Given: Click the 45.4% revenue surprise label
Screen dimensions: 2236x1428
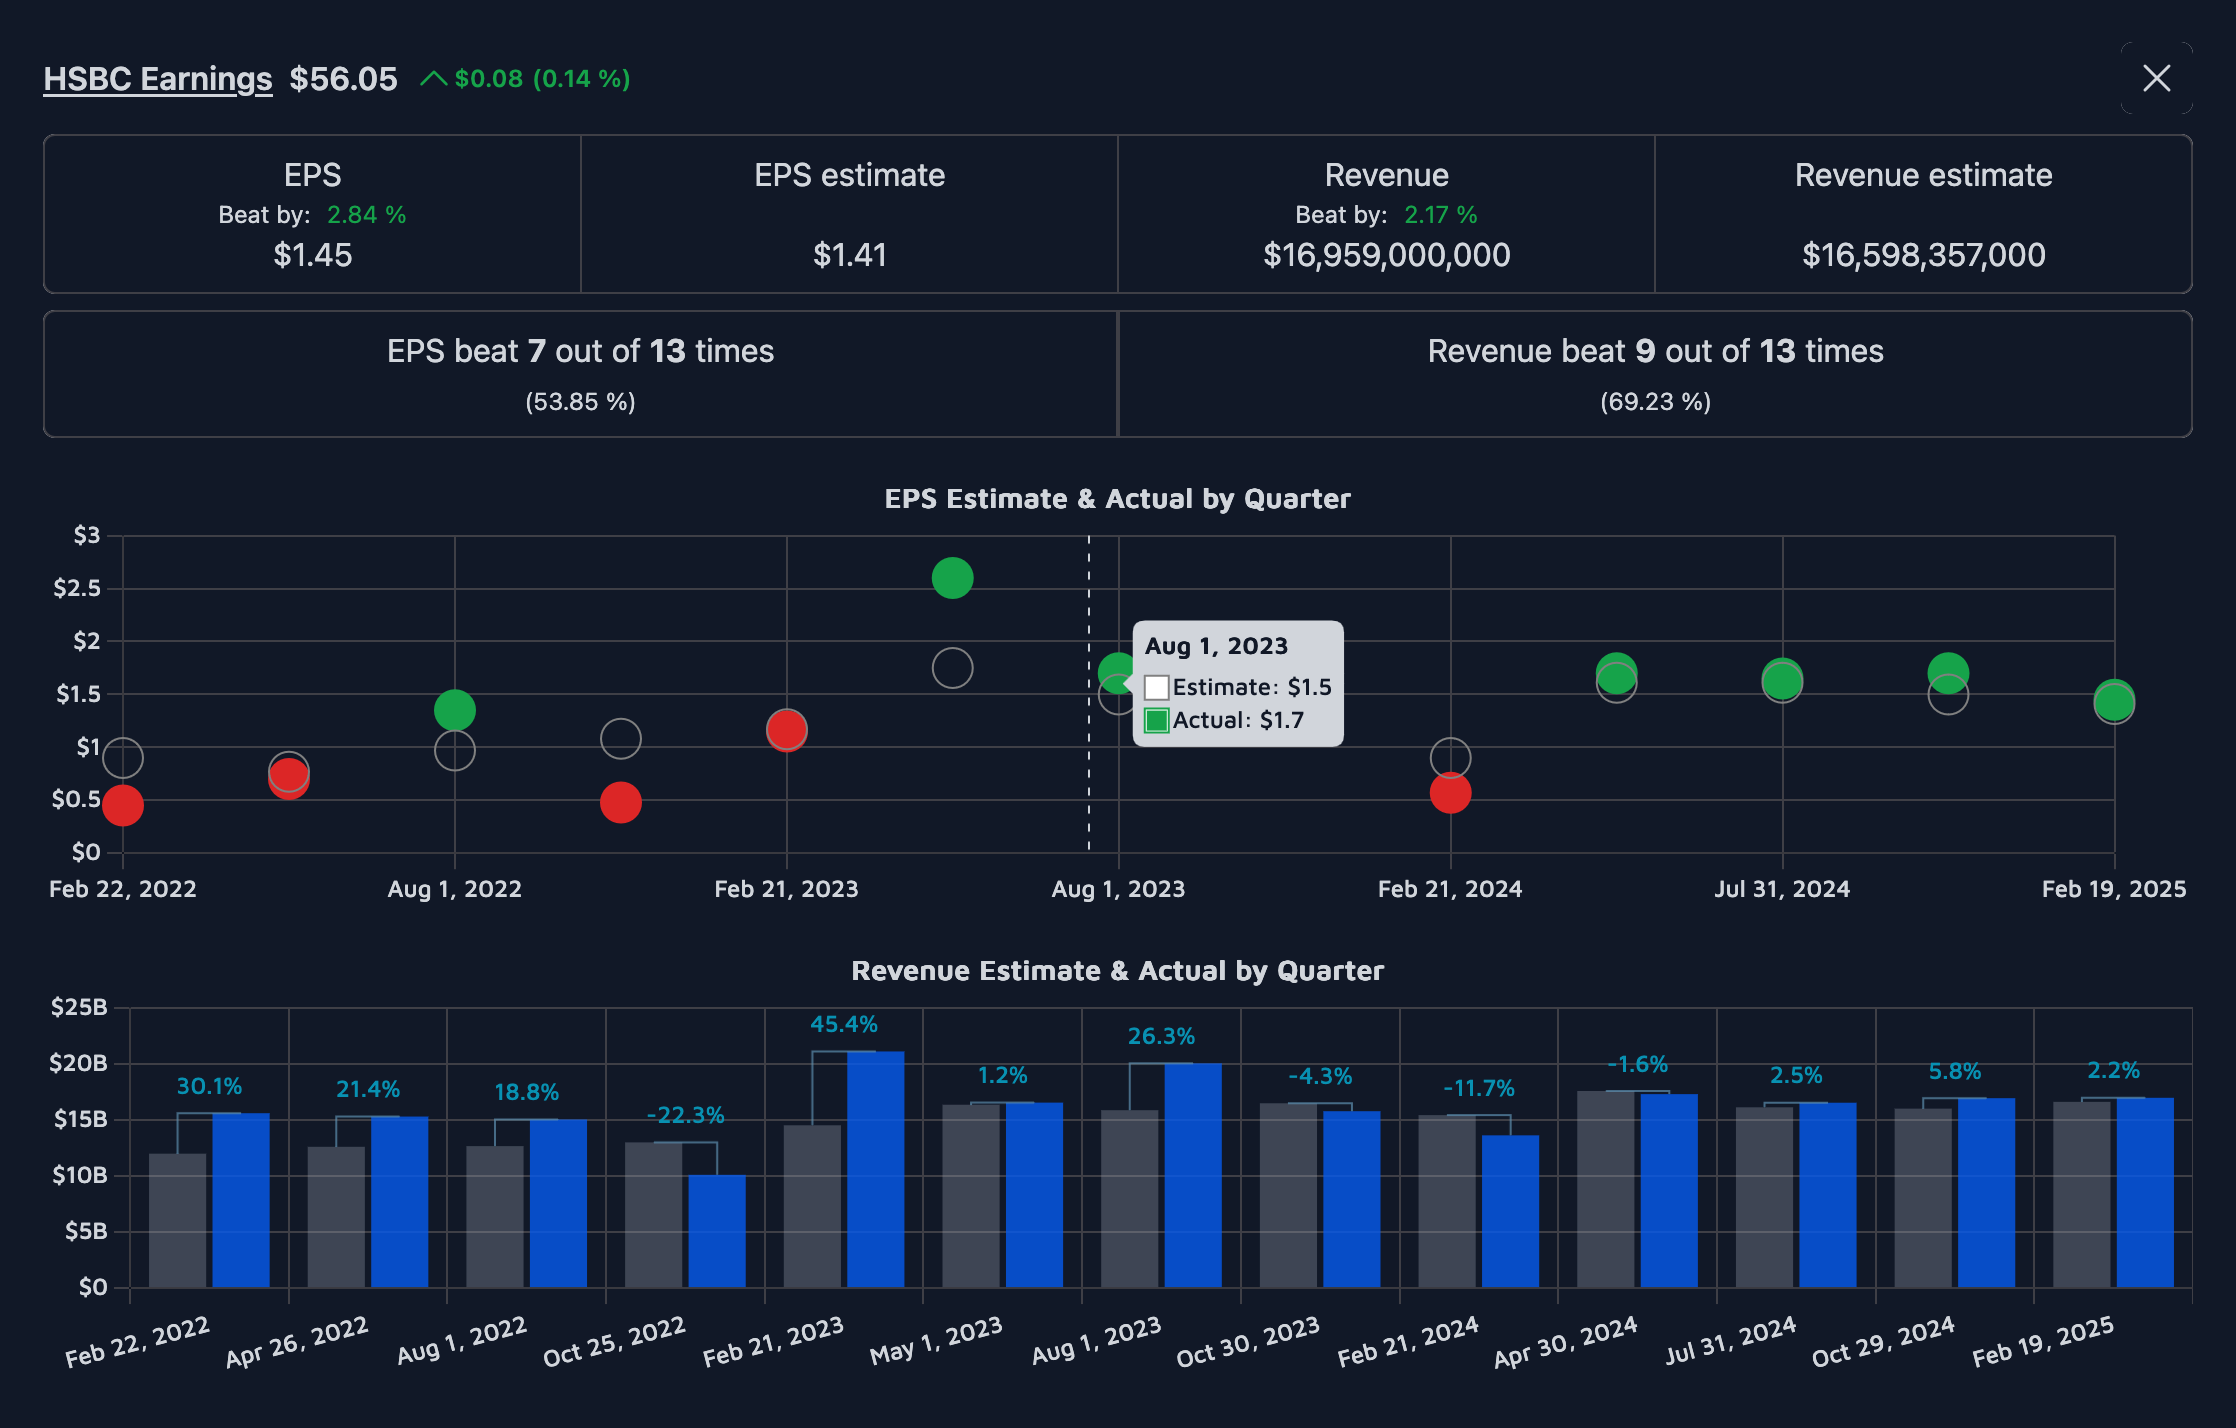Looking at the screenshot, I should point(844,1024).
